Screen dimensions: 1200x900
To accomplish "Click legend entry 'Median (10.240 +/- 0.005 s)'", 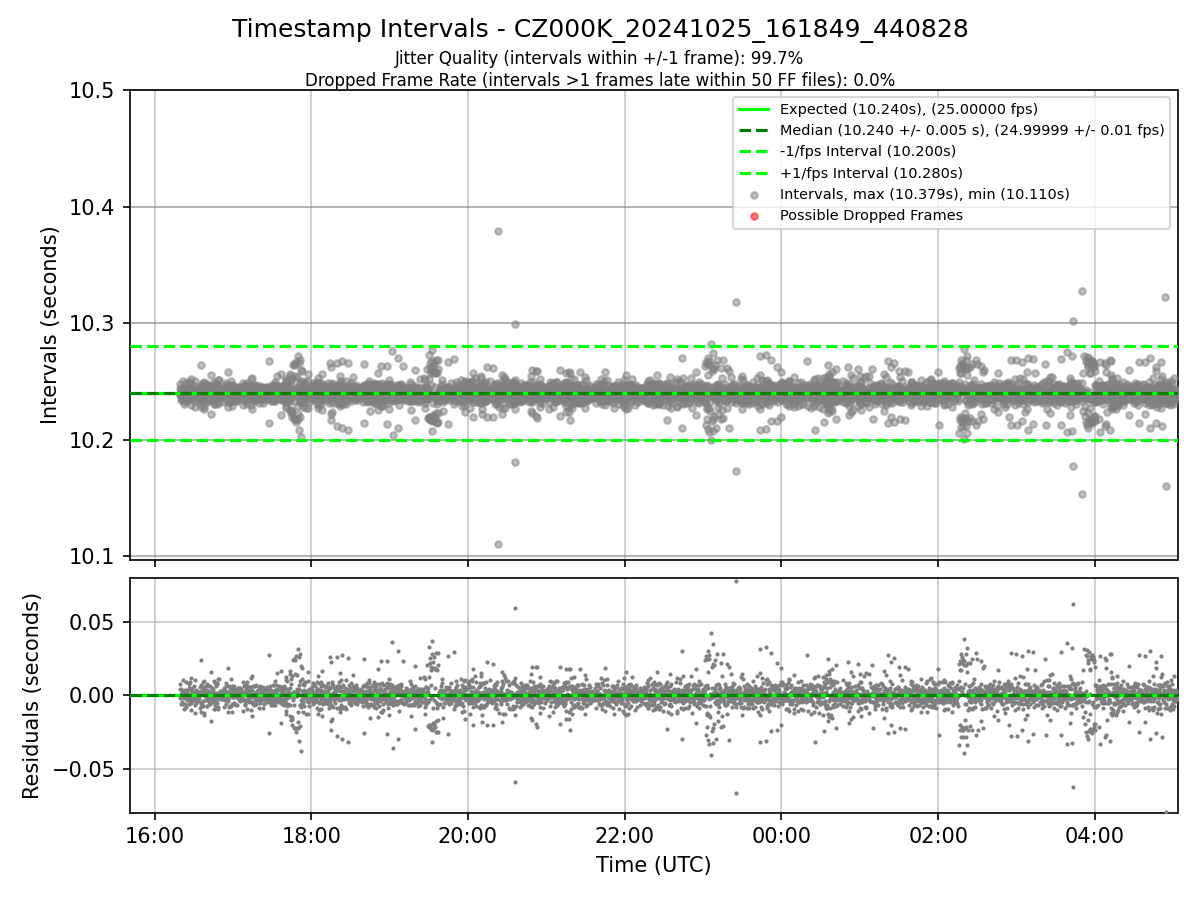I will click(972, 130).
